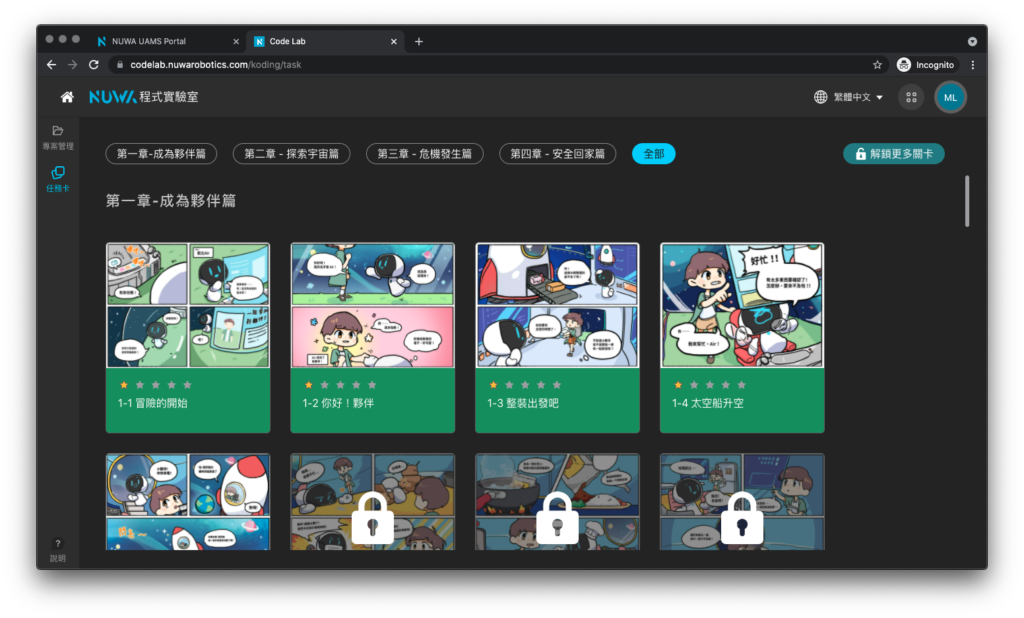Viewport: 1024px width, 618px height.
Task: Open the ML user avatar
Action: tap(950, 97)
